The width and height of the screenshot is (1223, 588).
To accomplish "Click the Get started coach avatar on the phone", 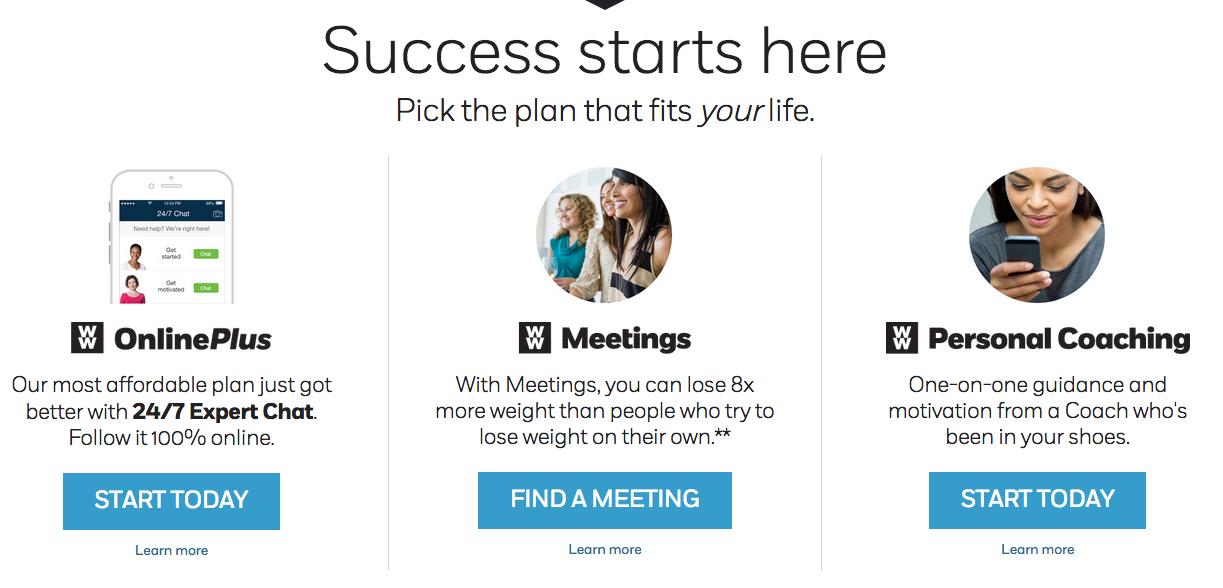I will click(x=133, y=256).
